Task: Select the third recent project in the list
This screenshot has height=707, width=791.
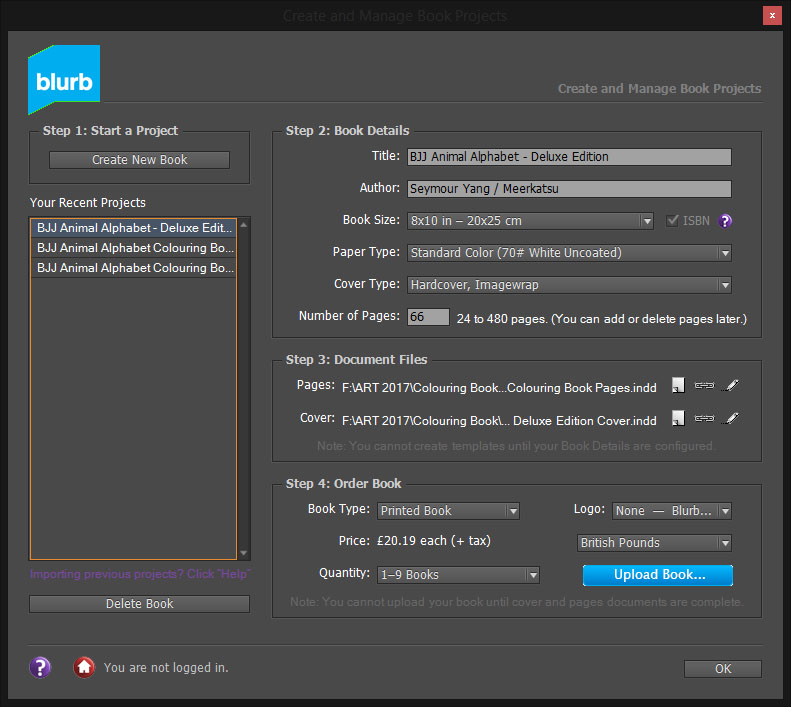Action: [134, 268]
